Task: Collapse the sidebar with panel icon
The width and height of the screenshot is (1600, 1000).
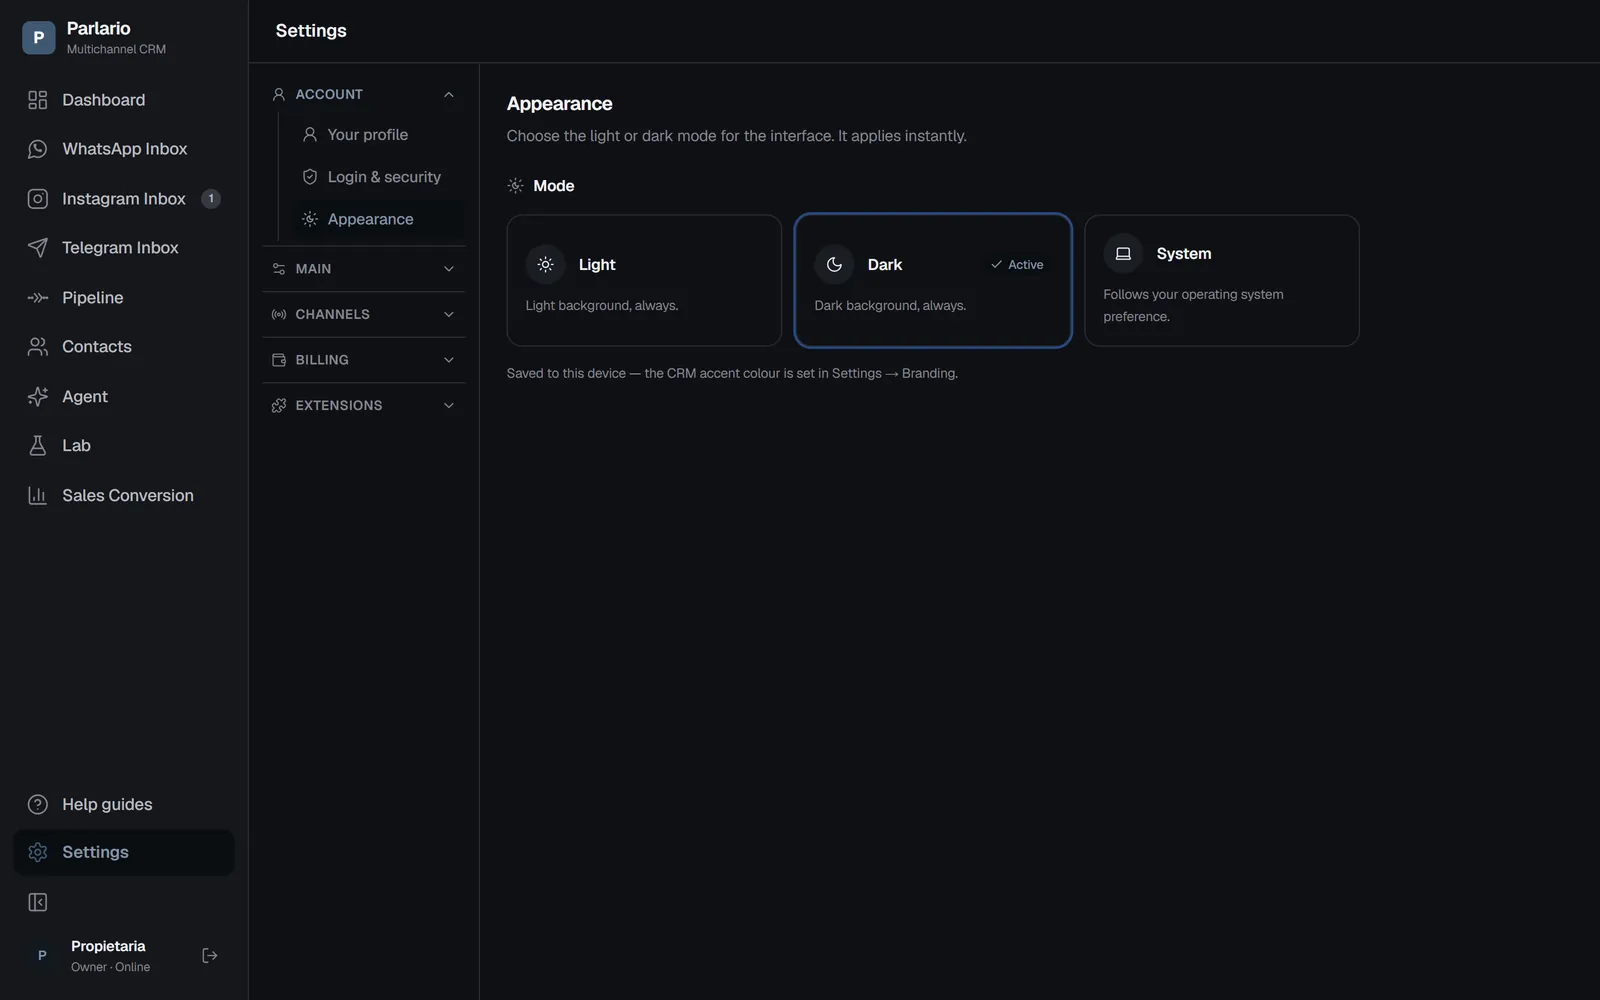Action: tap(38, 903)
